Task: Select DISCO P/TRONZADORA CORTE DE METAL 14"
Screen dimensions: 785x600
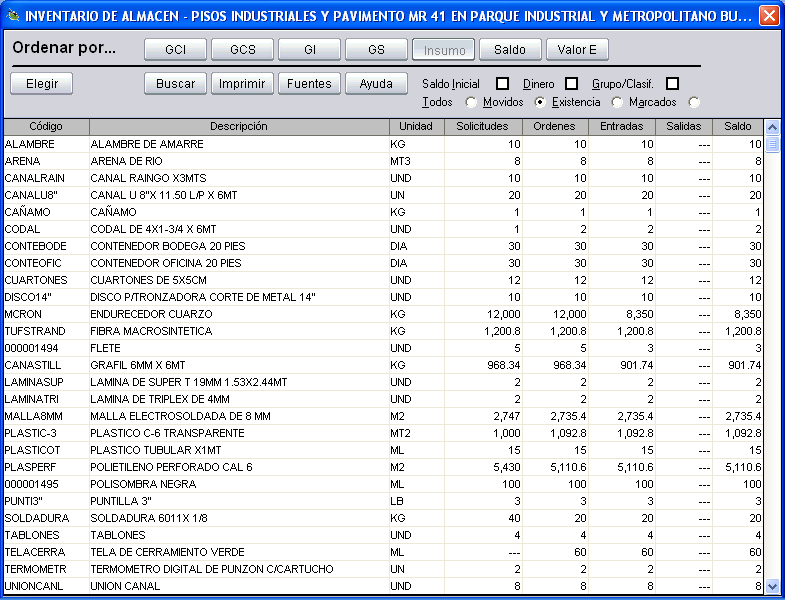Action: pyautogui.click(x=203, y=297)
